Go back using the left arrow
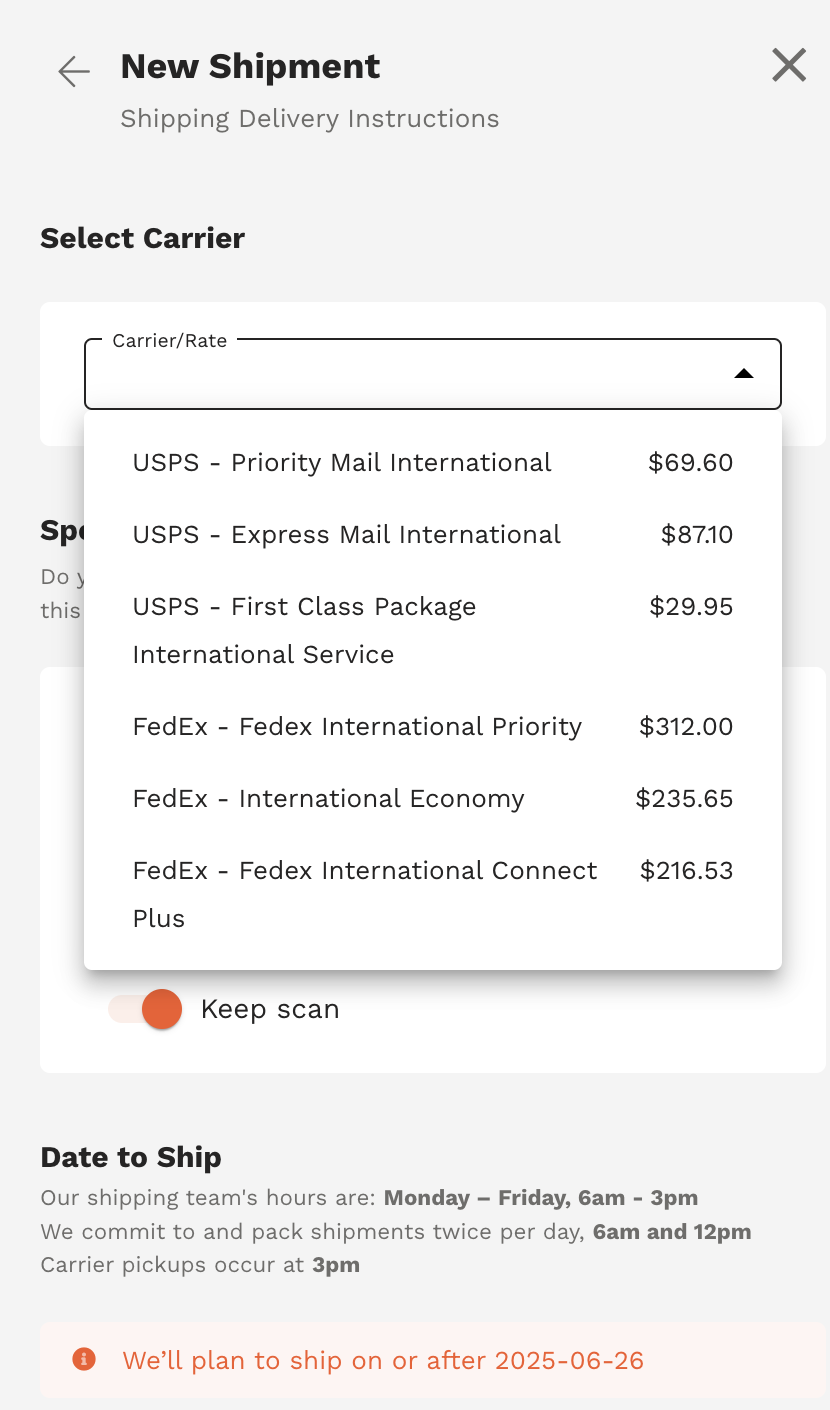 point(74,71)
